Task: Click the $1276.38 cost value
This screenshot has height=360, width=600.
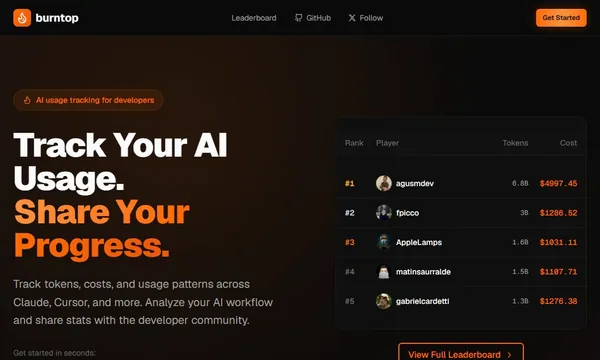Action: coord(558,301)
